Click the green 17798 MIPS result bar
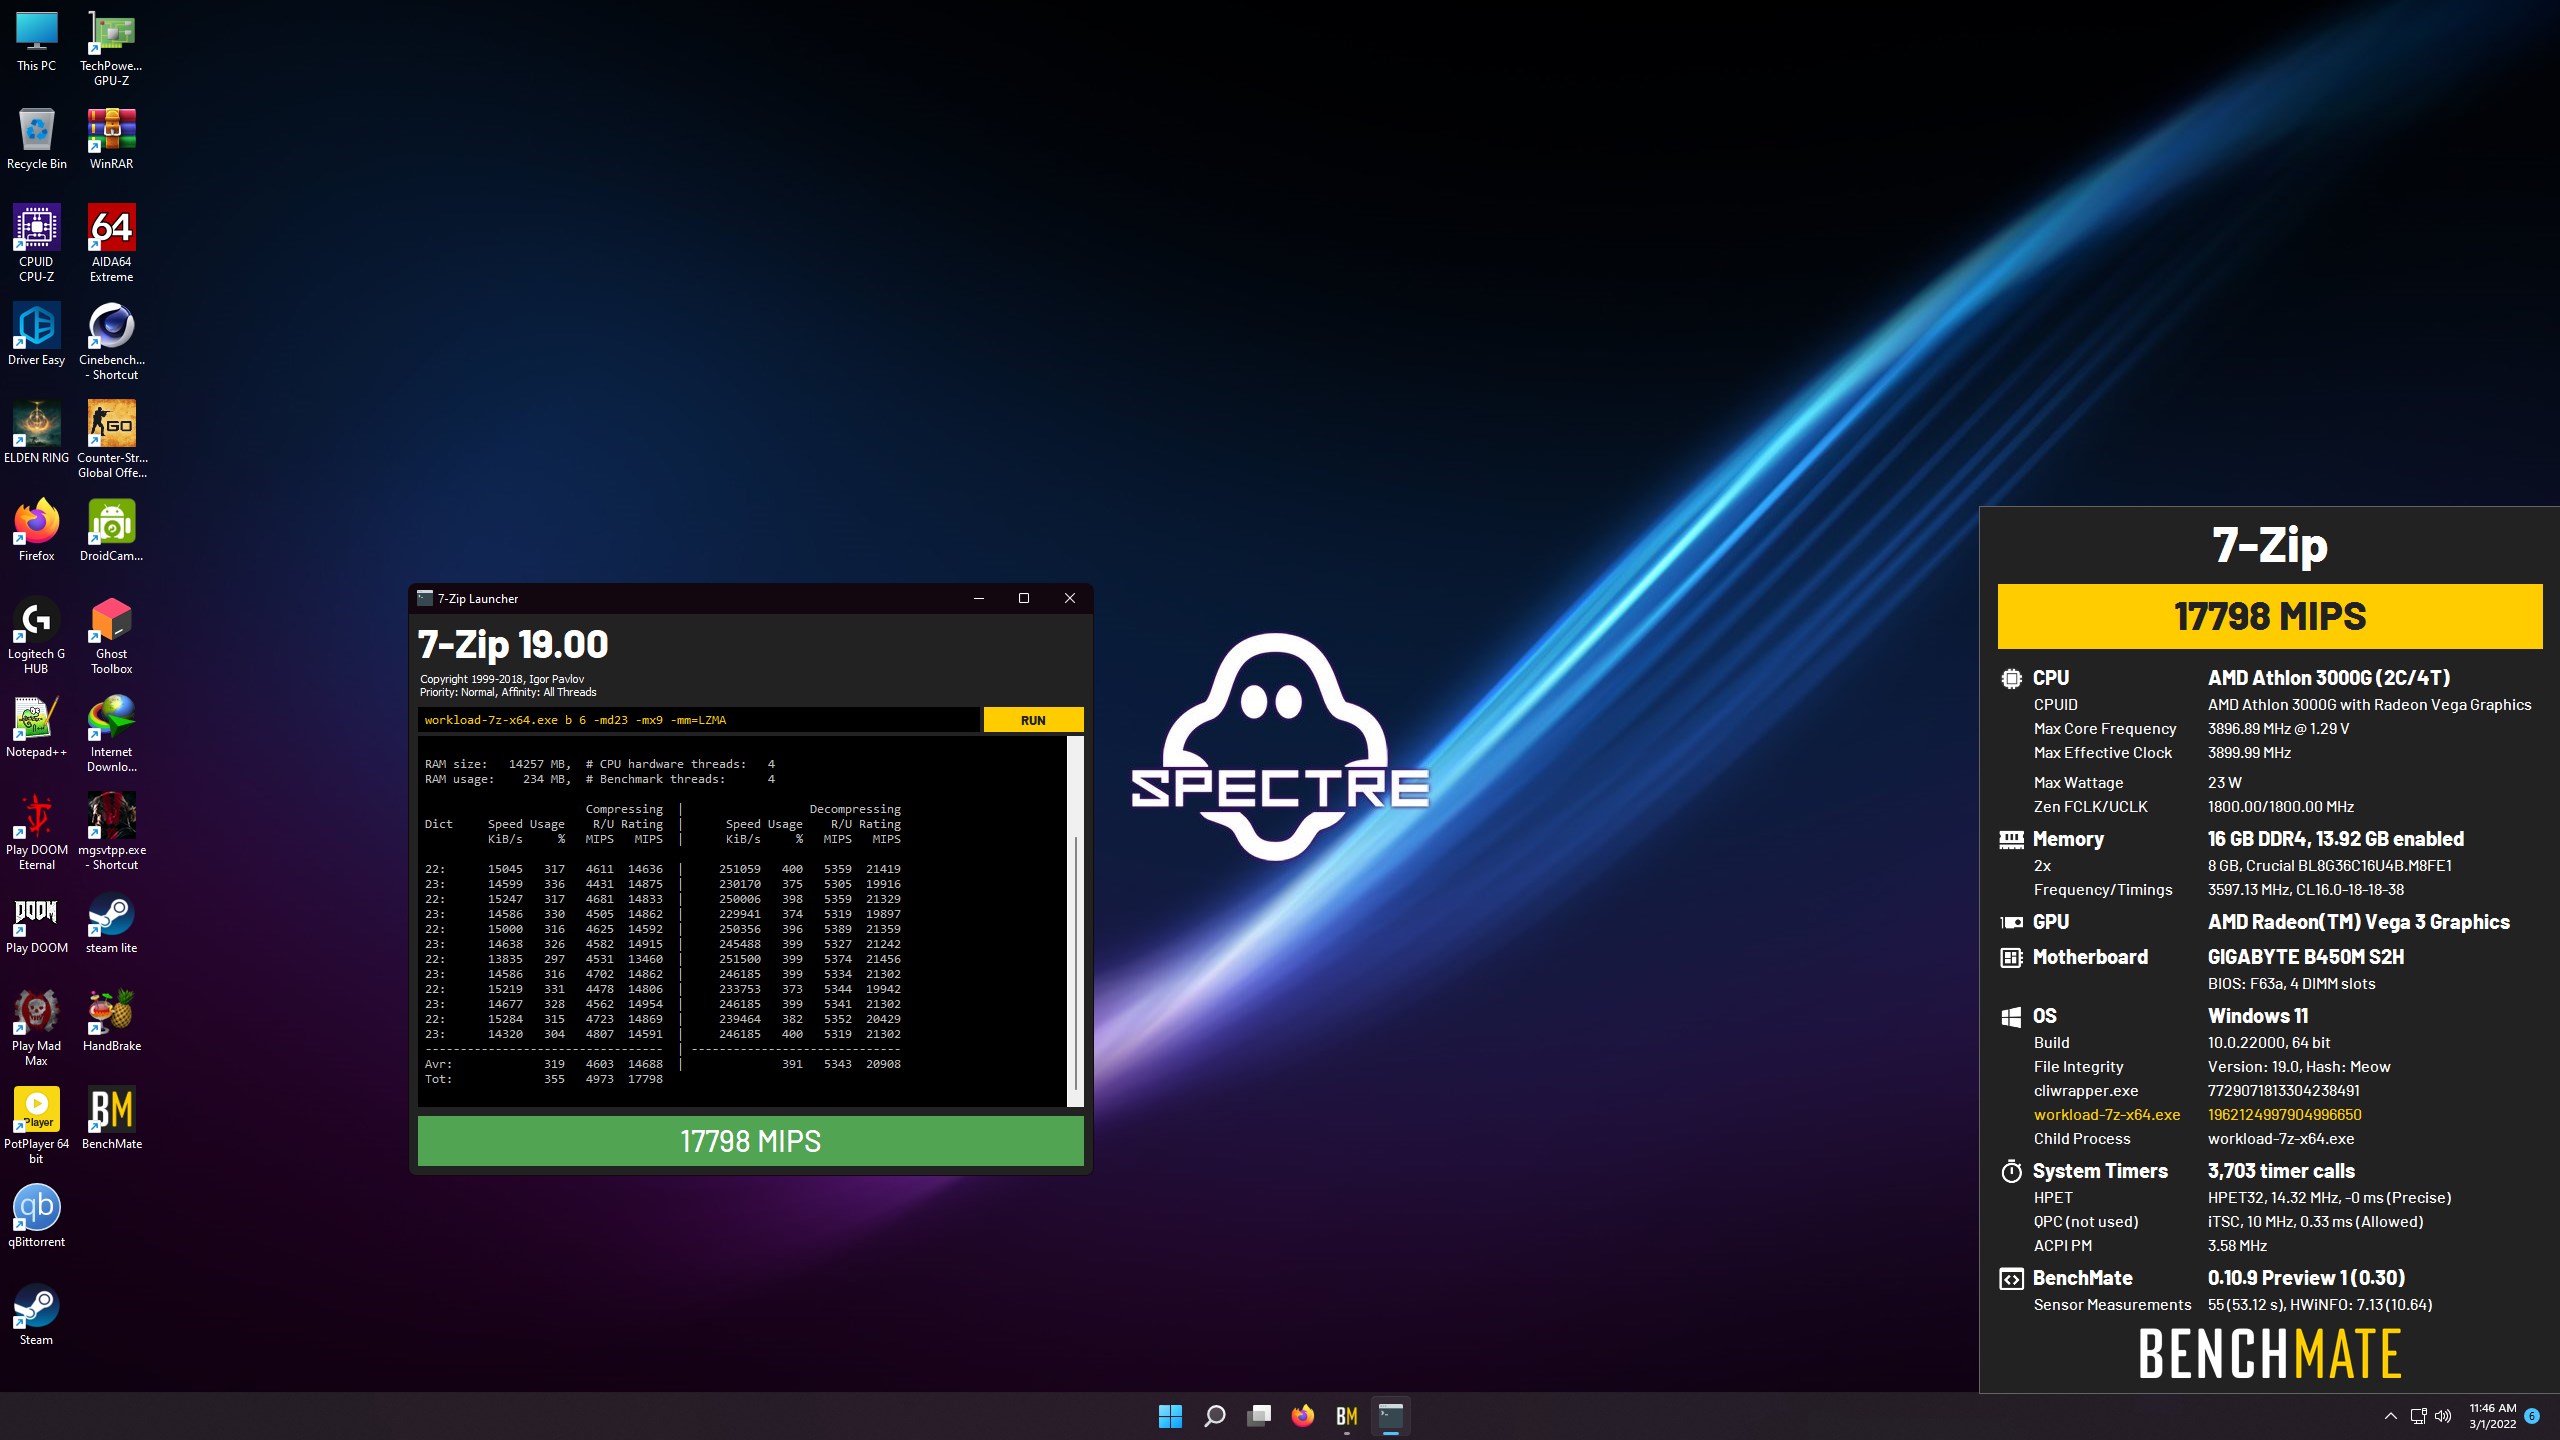This screenshot has height=1440, width=2560. [750, 1141]
